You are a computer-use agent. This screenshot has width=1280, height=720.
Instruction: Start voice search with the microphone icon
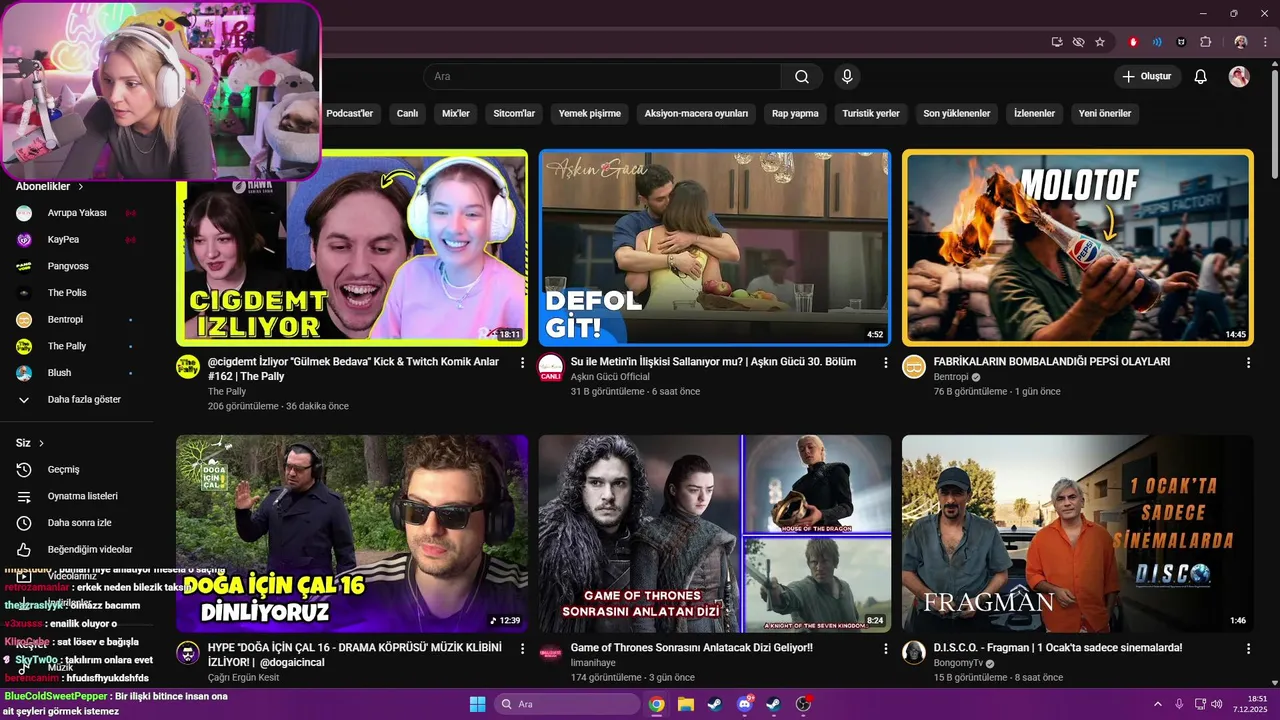coord(847,77)
